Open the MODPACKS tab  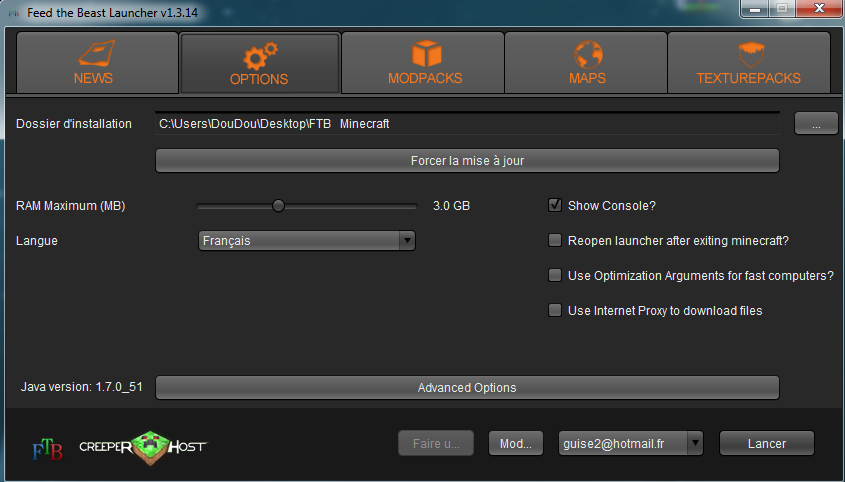423,63
